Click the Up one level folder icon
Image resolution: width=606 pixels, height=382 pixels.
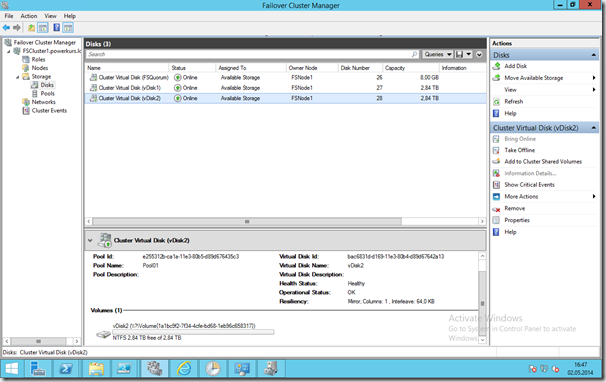31,27
